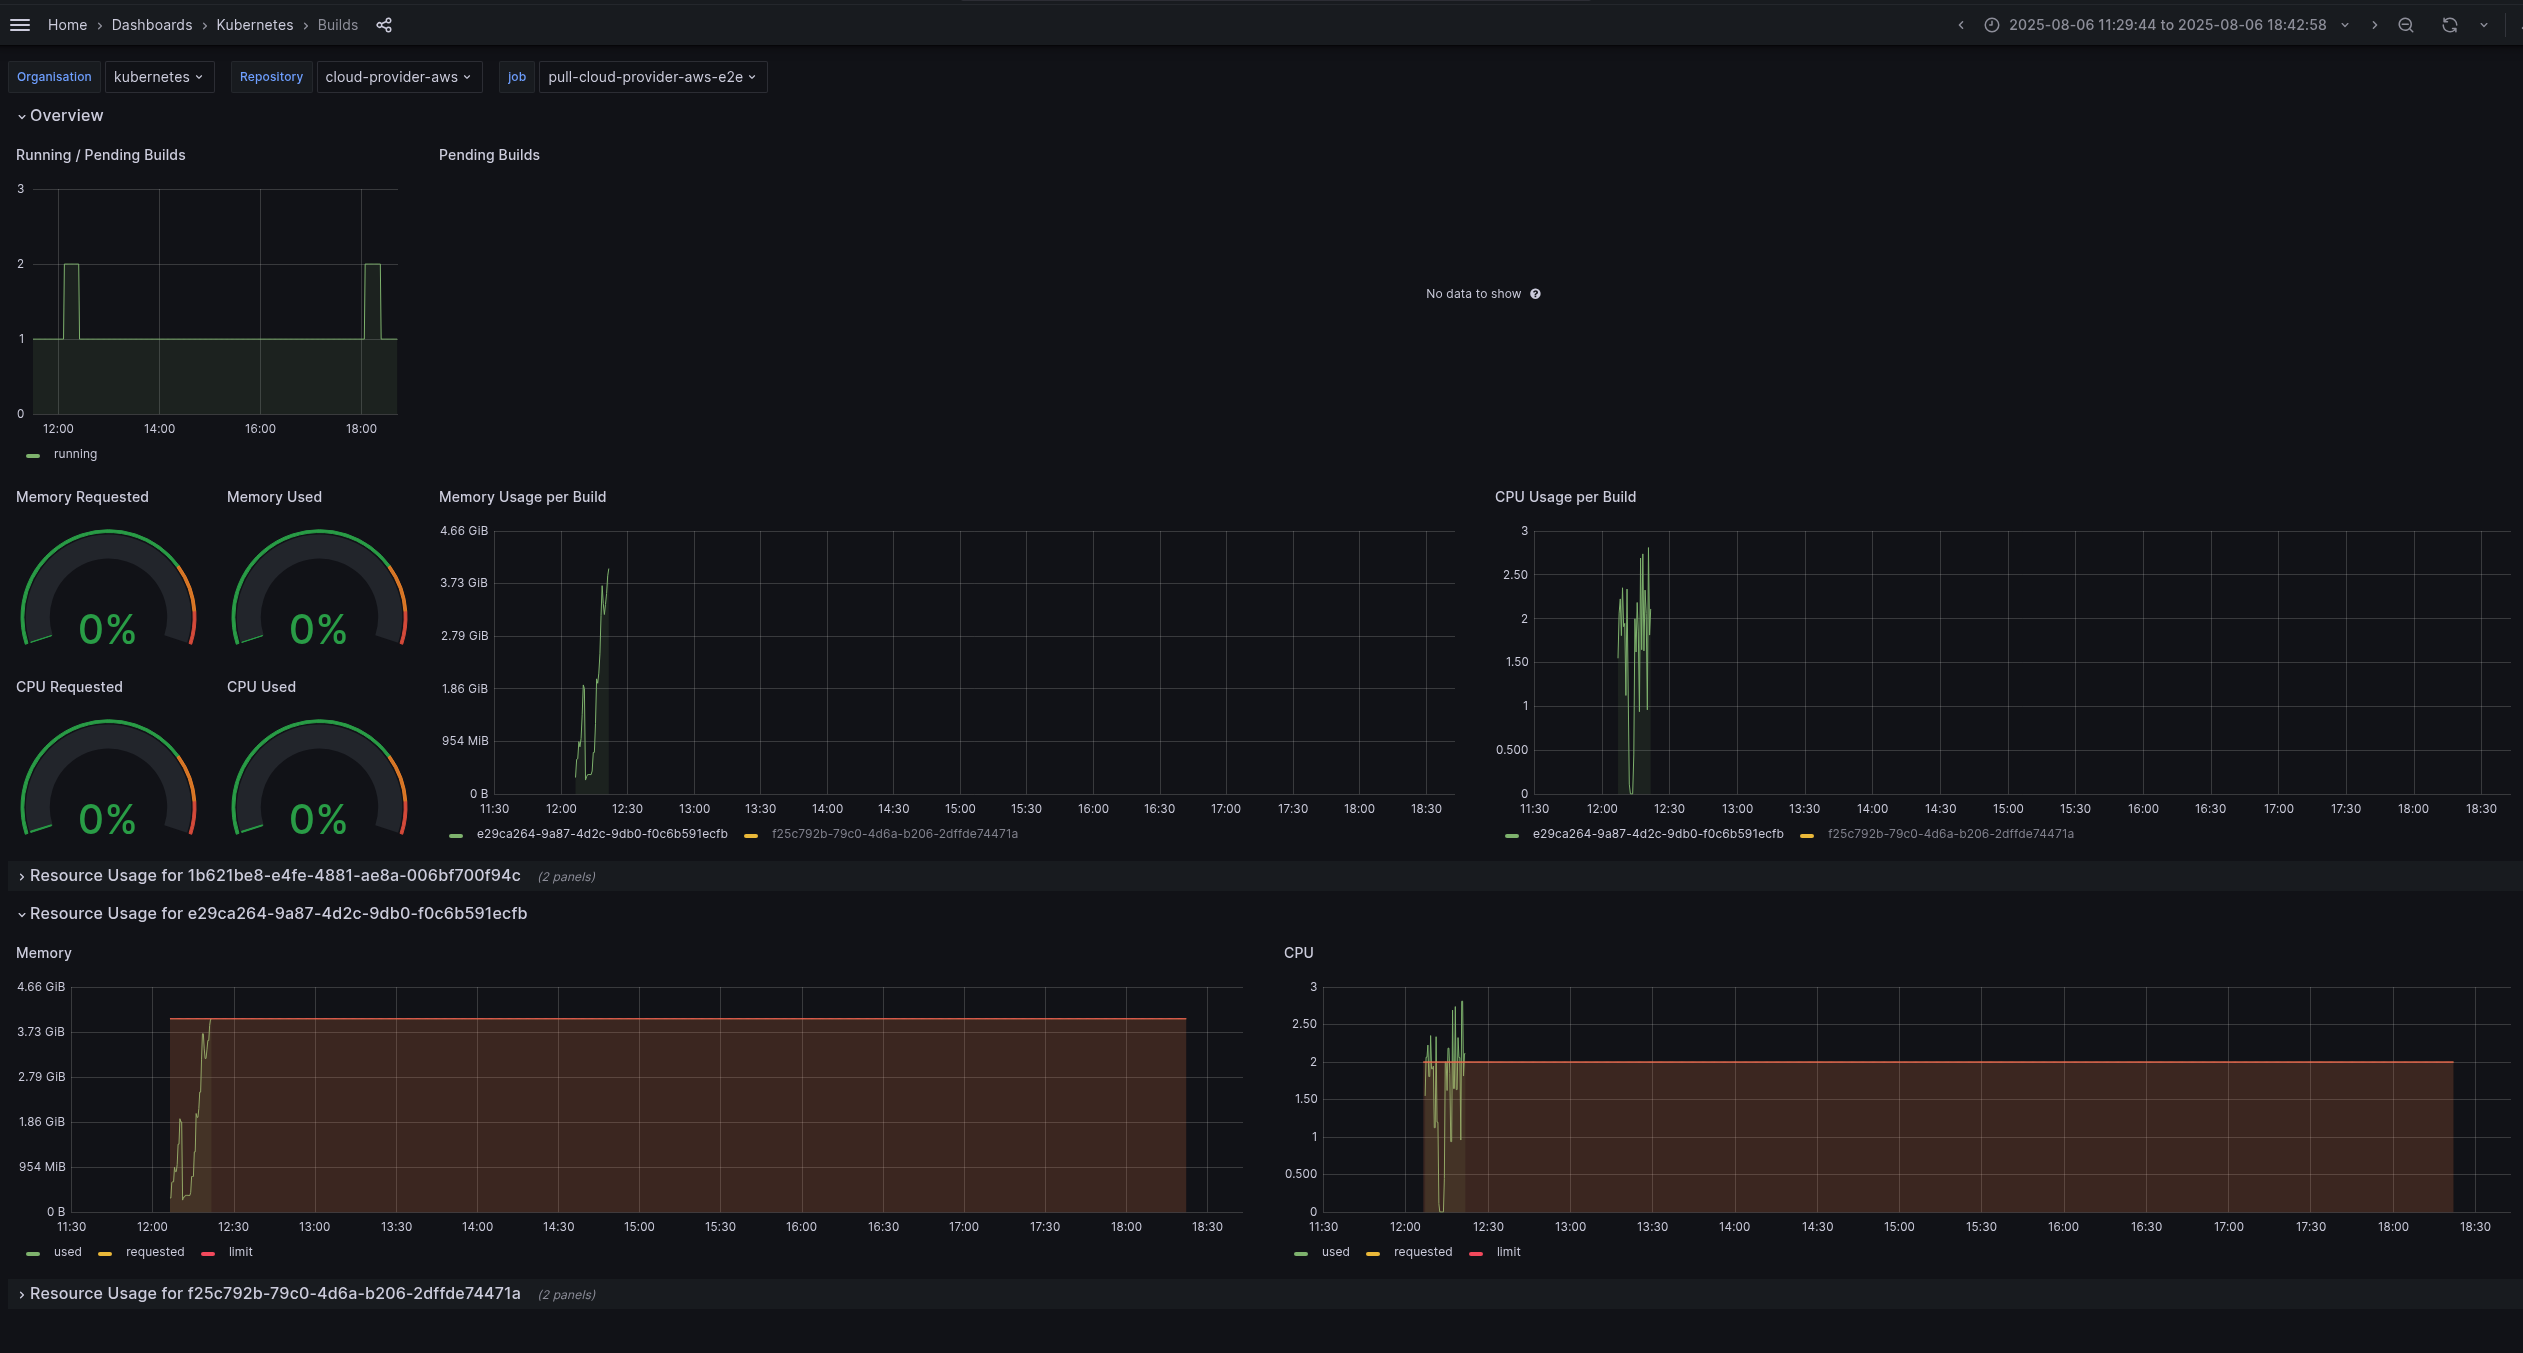Collapse the Overview row

pyautogui.click(x=66, y=116)
